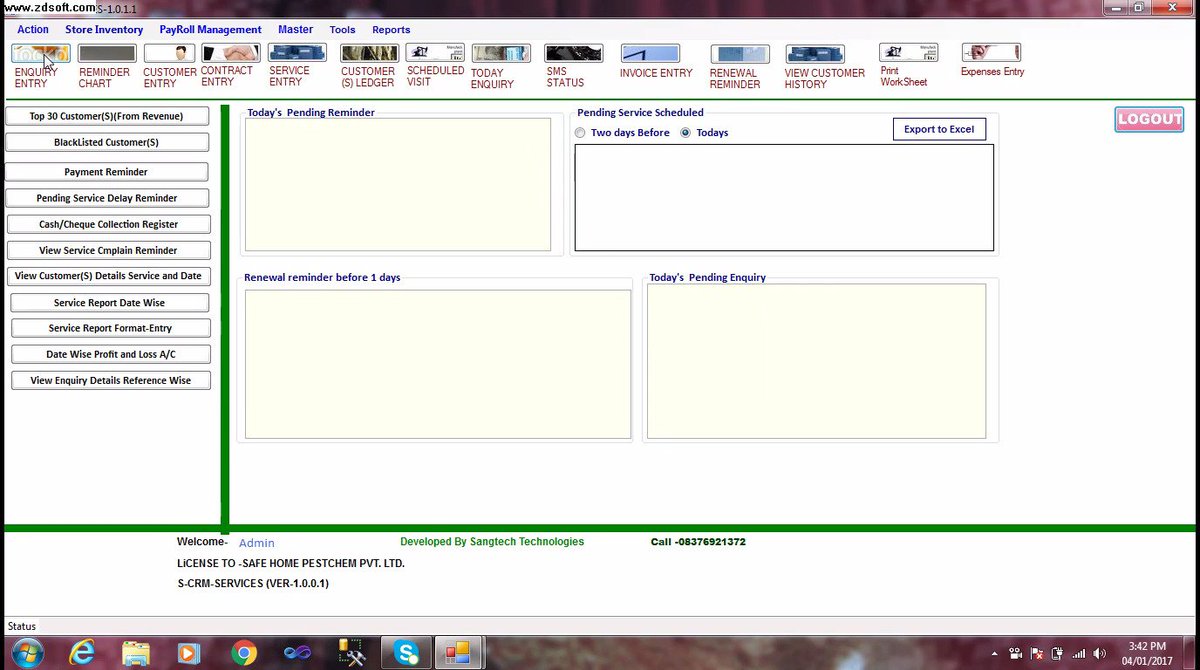The height and width of the screenshot is (670, 1200).
Task: Launch Internet Explorer from the taskbar
Action: (82, 653)
